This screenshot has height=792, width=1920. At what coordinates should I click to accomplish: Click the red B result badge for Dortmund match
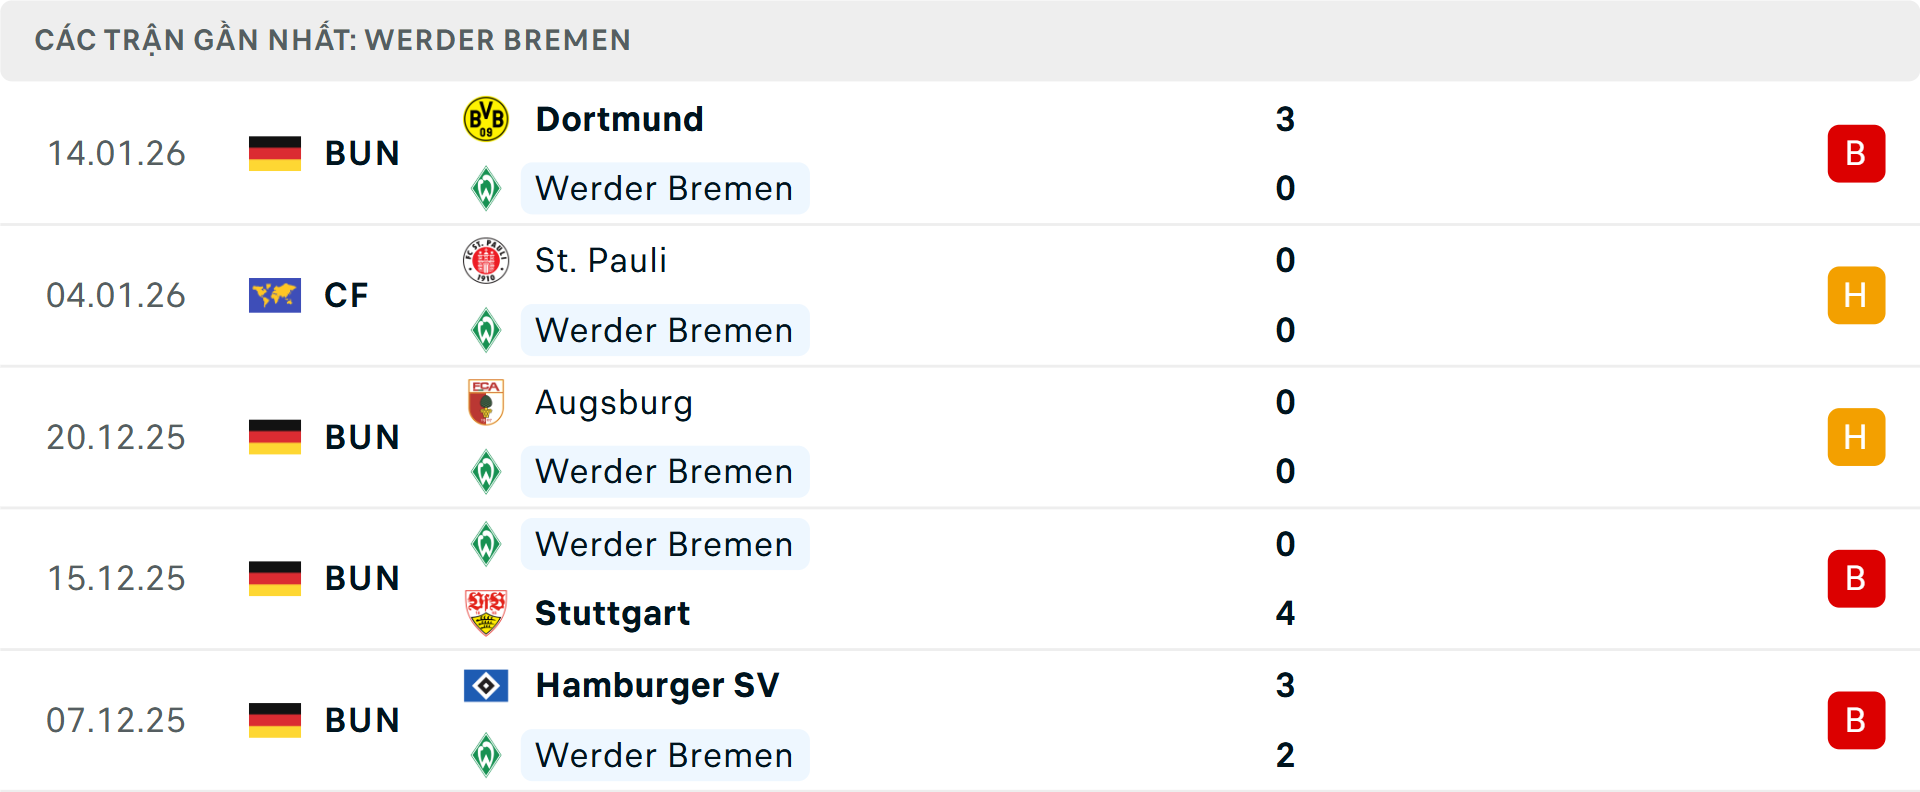pyautogui.click(x=1857, y=153)
